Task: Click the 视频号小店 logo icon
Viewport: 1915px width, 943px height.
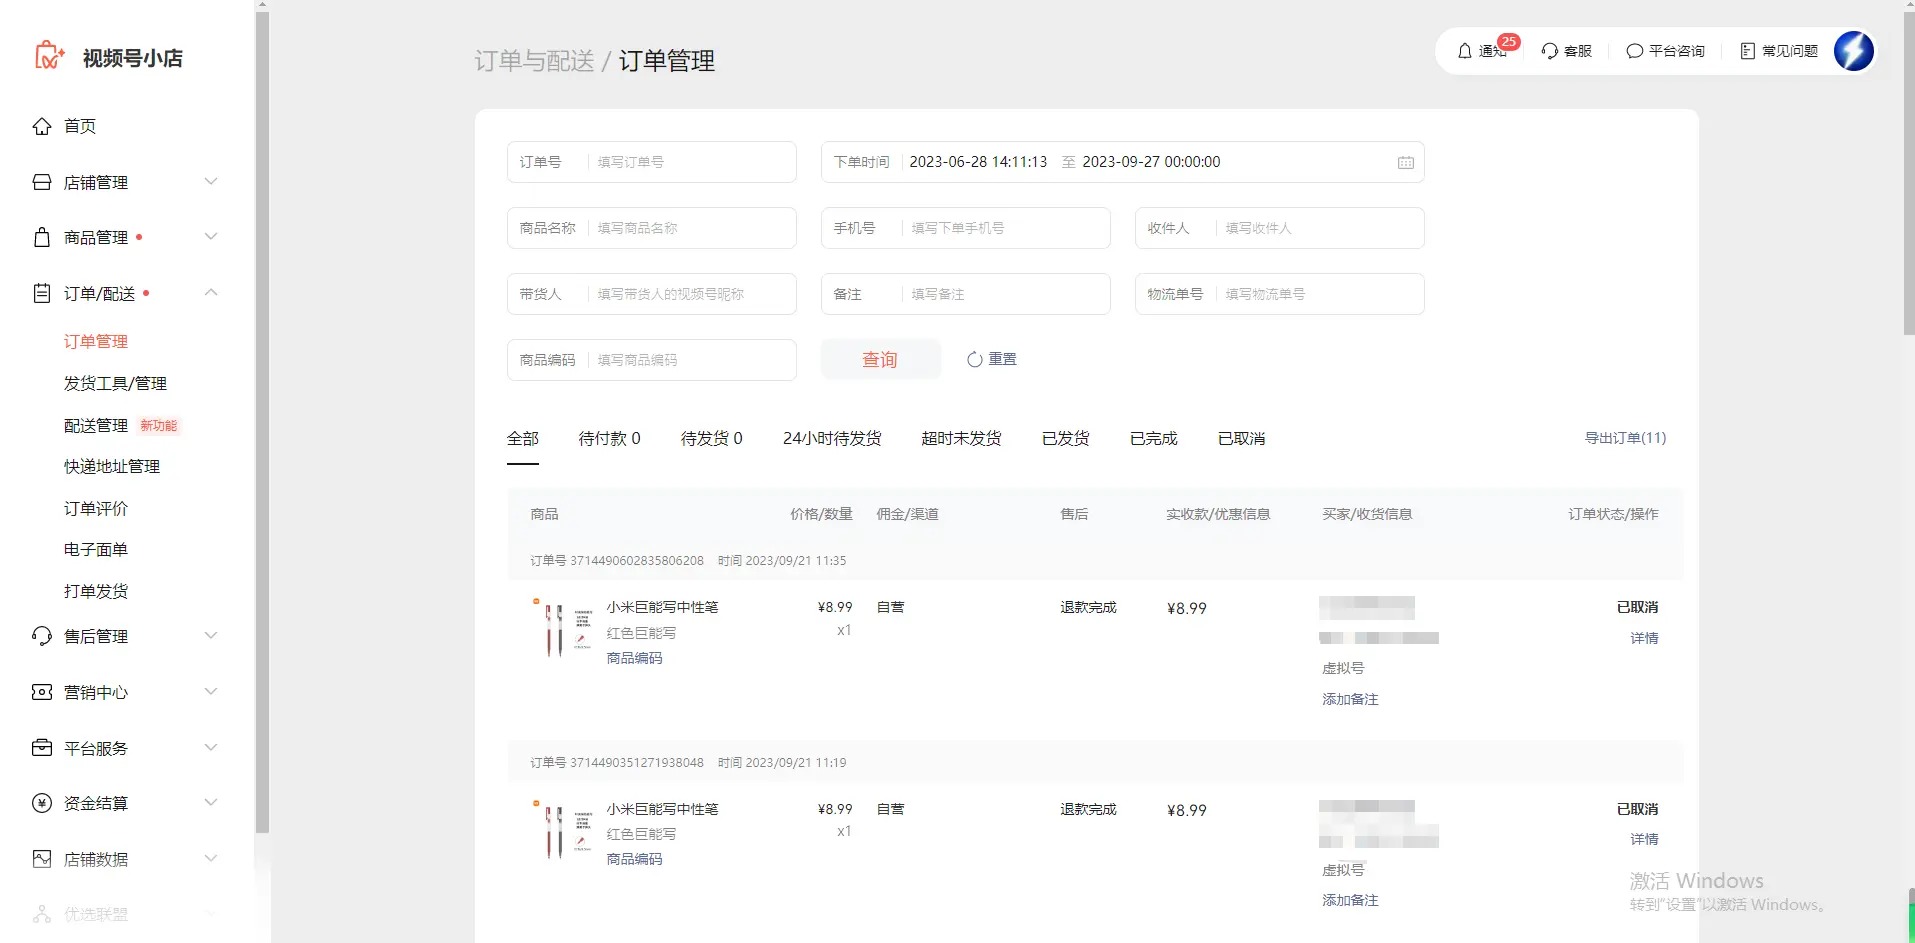Action: (49, 56)
